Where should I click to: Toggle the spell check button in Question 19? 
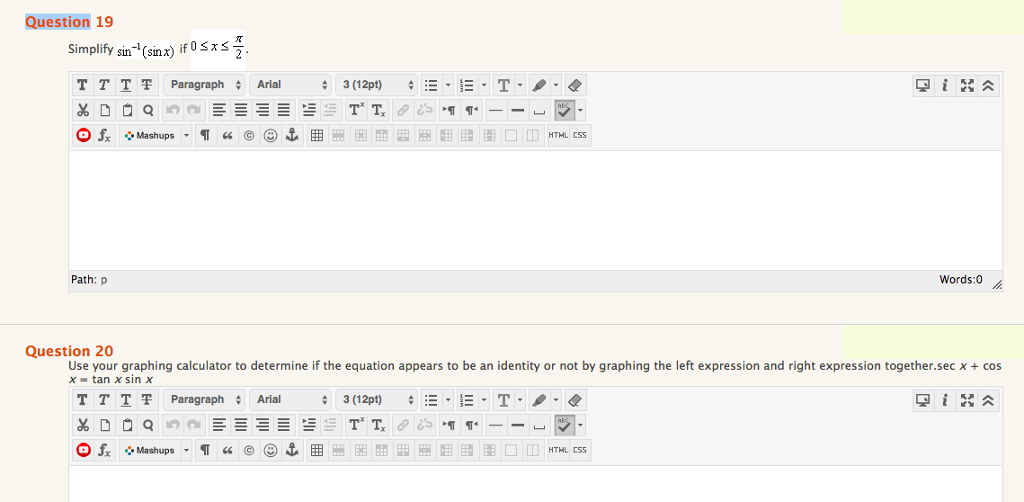[x=563, y=110]
